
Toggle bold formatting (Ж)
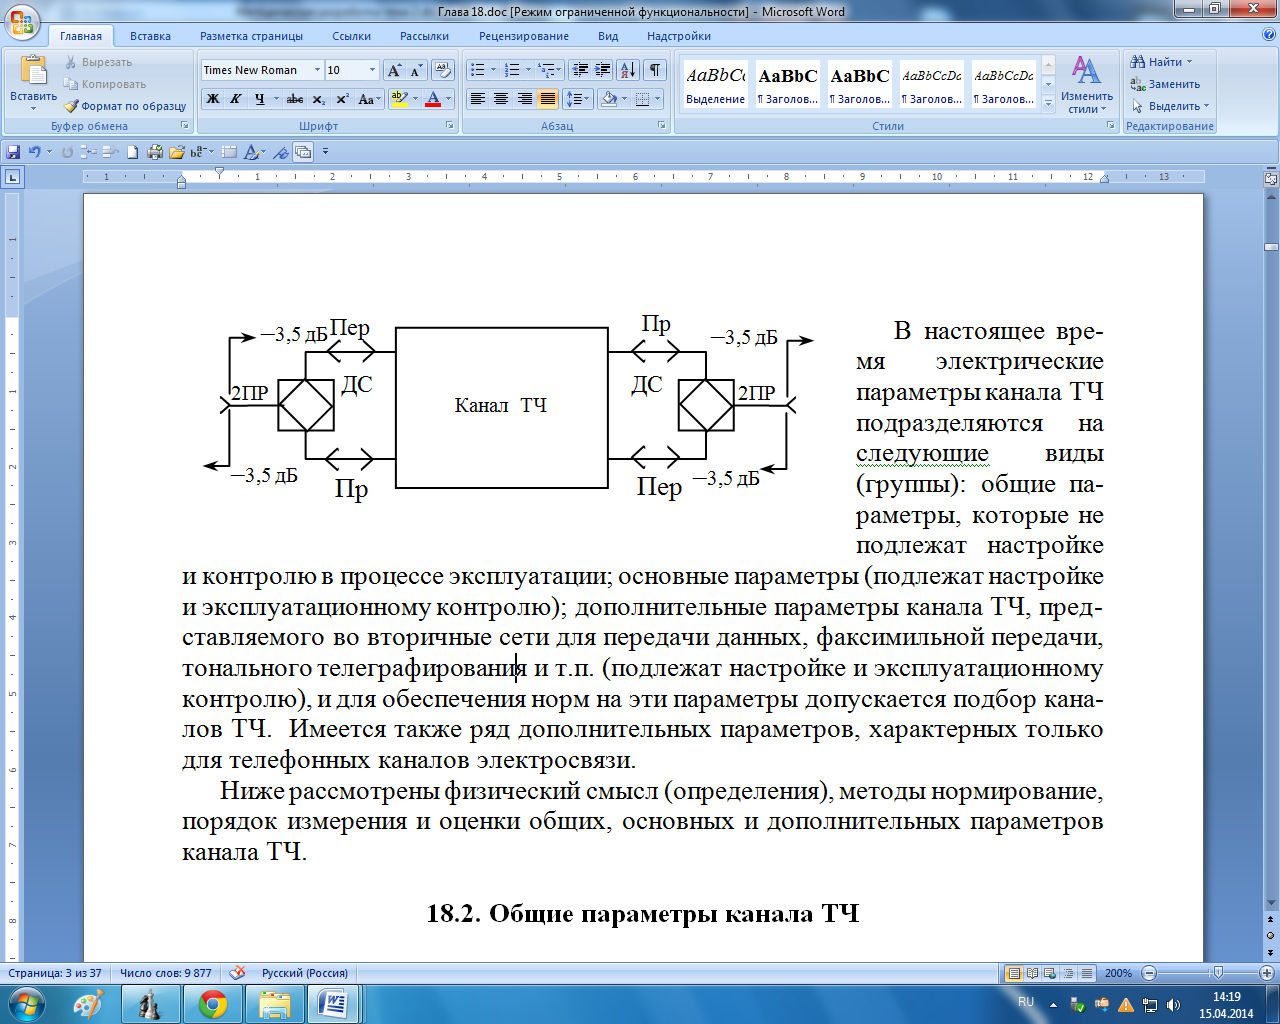coord(212,99)
